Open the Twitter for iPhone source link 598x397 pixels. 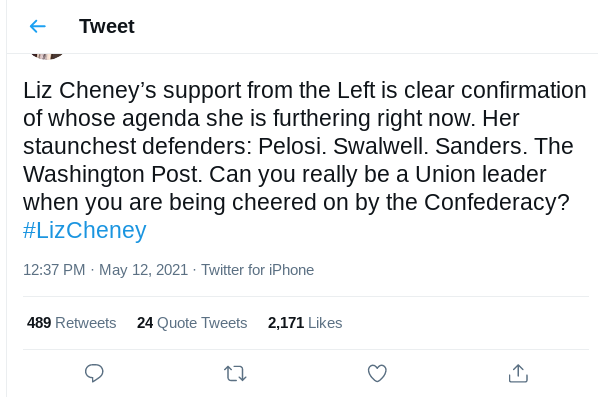[x=257, y=270]
